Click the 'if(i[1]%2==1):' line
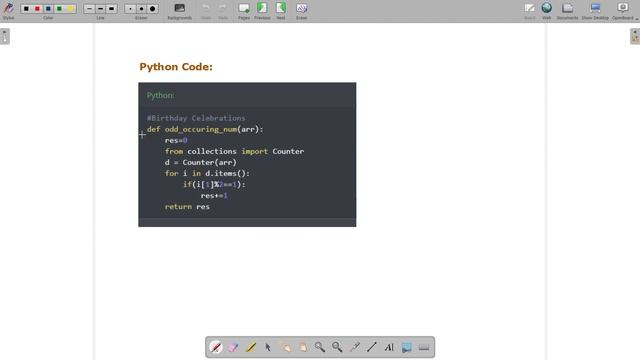 click(x=214, y=184)
